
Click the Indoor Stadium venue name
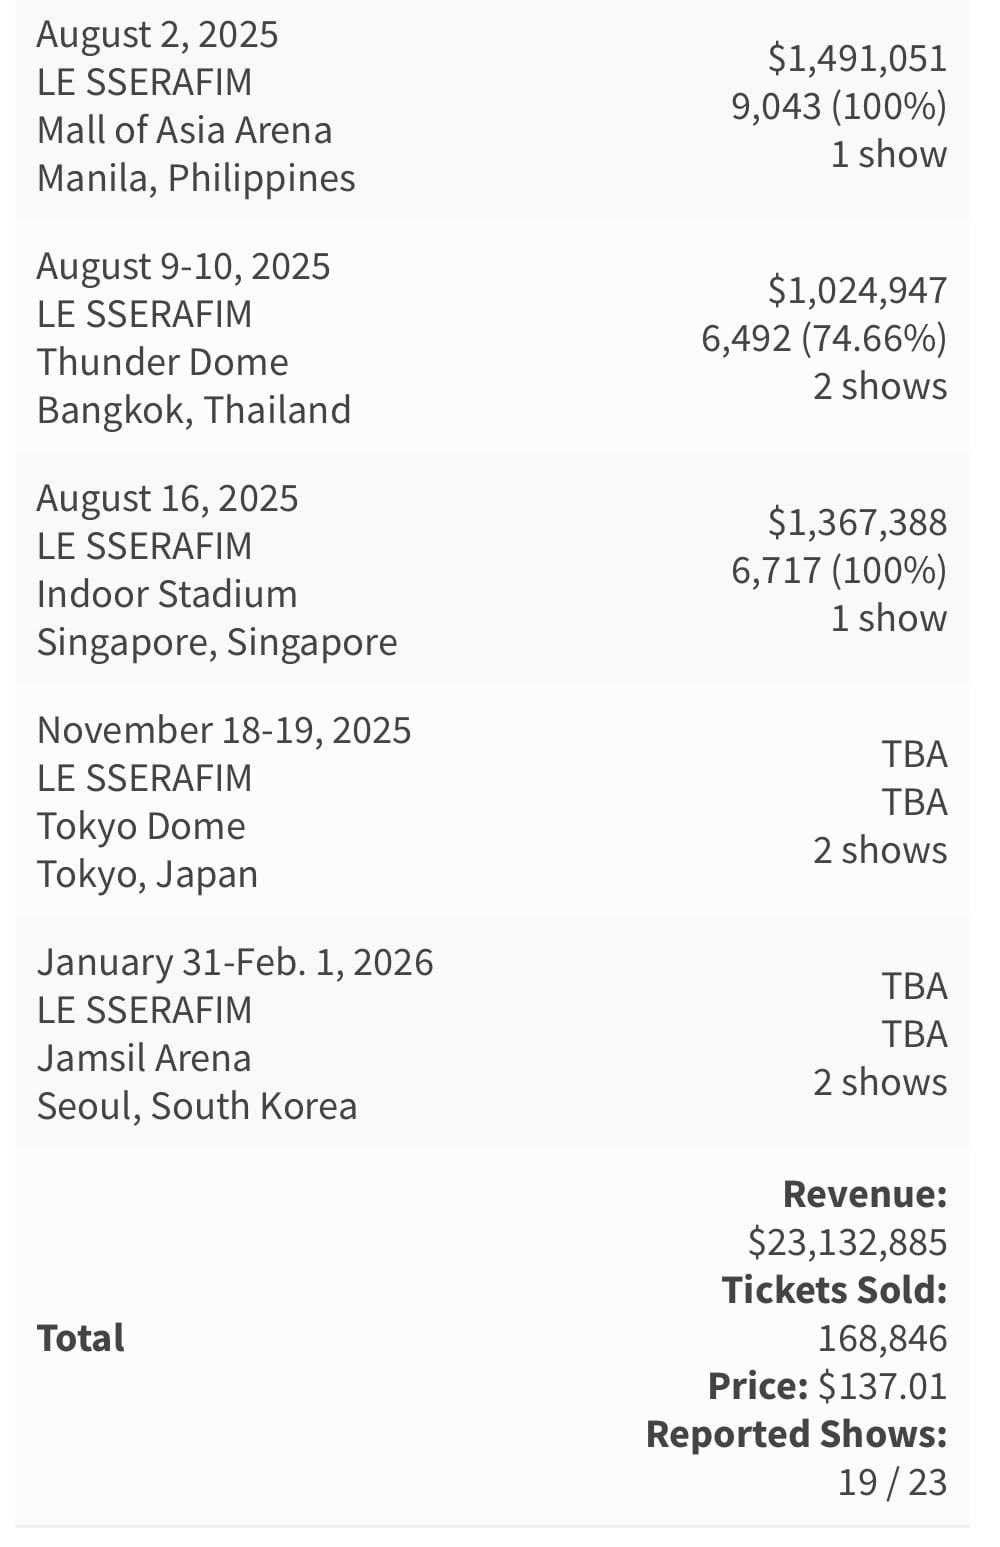(167, 595)
